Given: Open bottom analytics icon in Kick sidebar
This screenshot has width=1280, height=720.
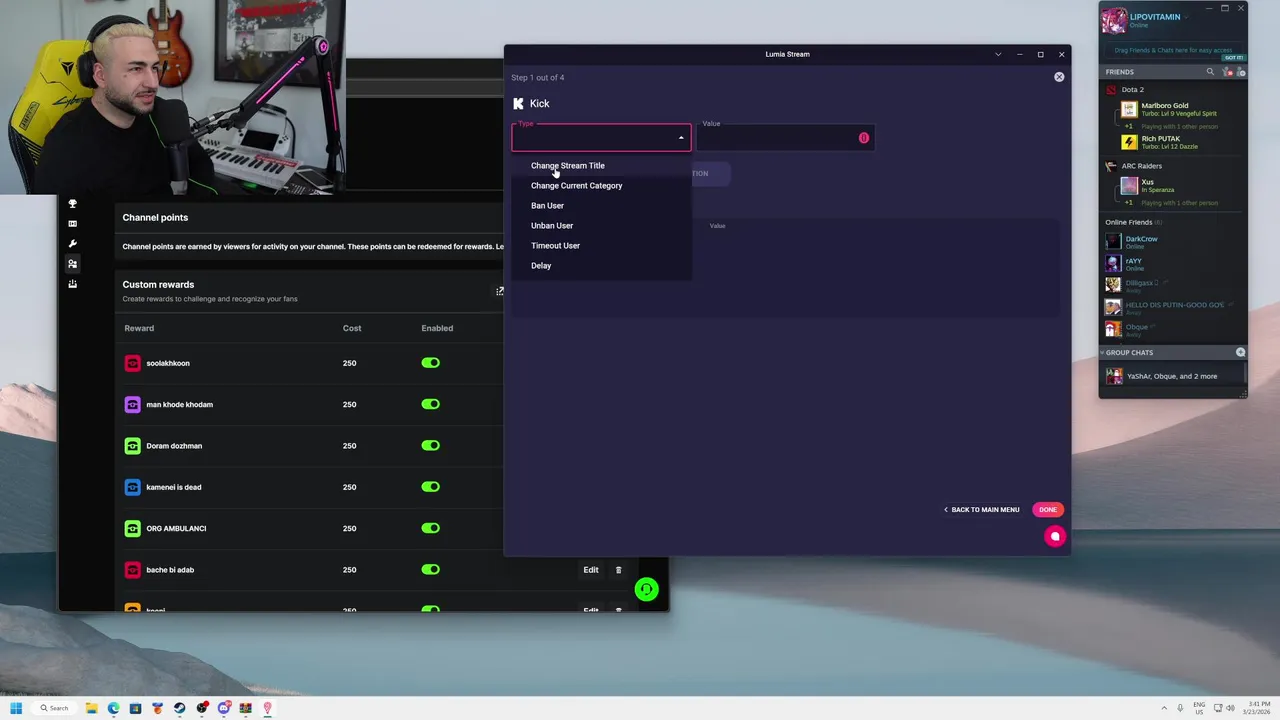Looking at the screenshot, I should [72, 284].
